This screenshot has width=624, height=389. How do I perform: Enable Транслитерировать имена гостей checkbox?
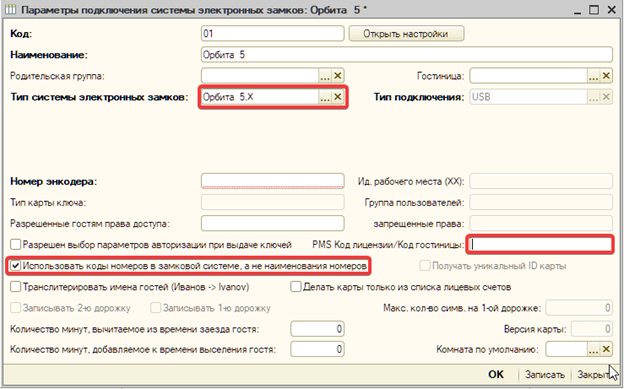(16, 287)
